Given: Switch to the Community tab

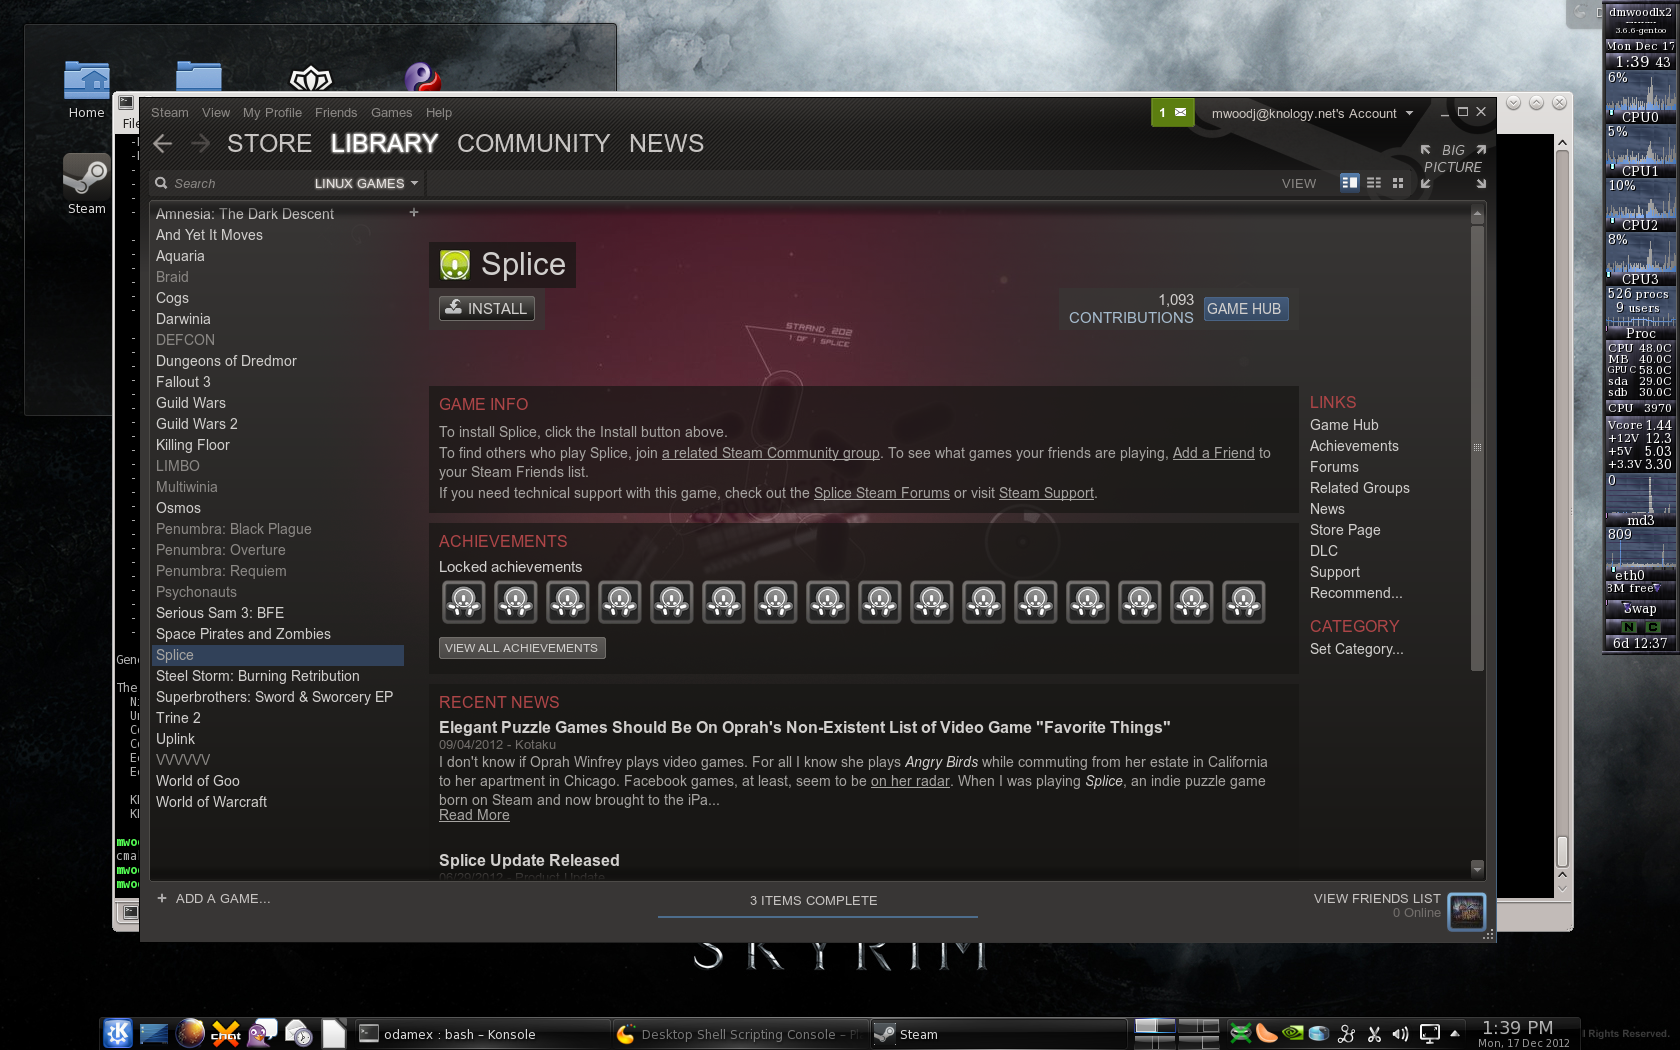Looking at the screenshot, I should coord(533,144).
